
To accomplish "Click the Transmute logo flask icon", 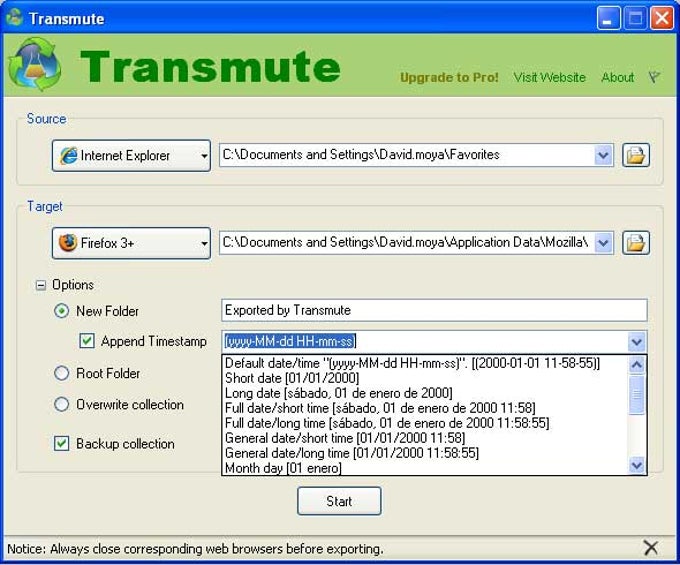I will [35, 65].
